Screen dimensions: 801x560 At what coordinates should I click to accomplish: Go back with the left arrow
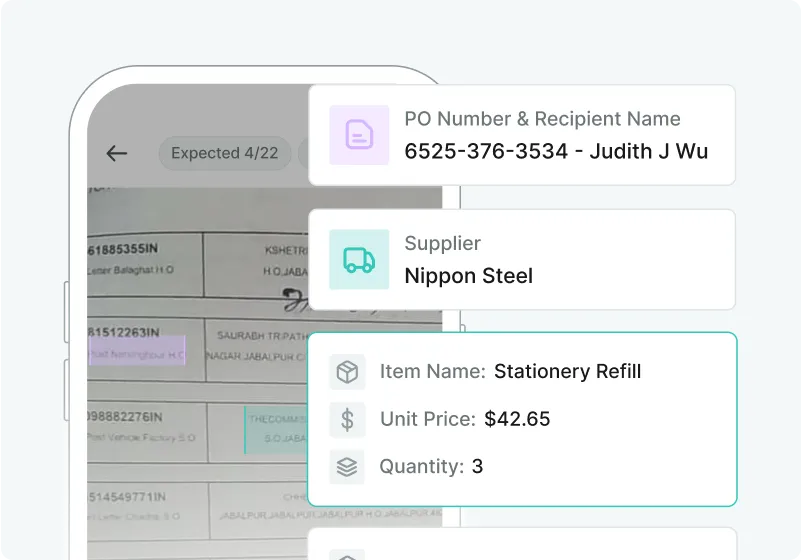tap(116, 153)
